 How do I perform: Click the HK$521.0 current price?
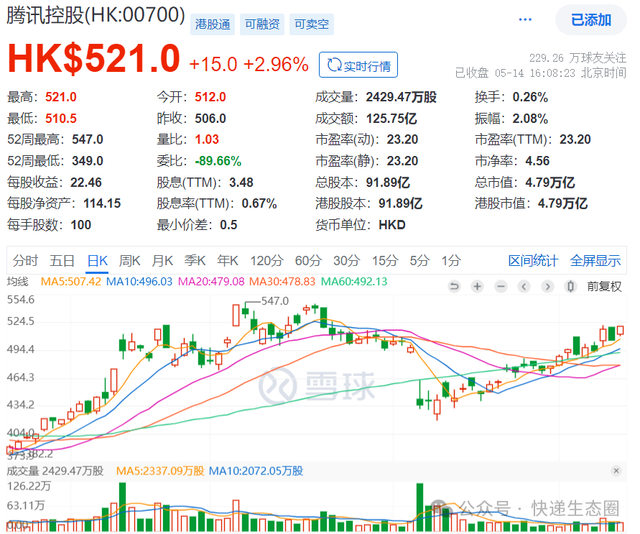[94, 58]
